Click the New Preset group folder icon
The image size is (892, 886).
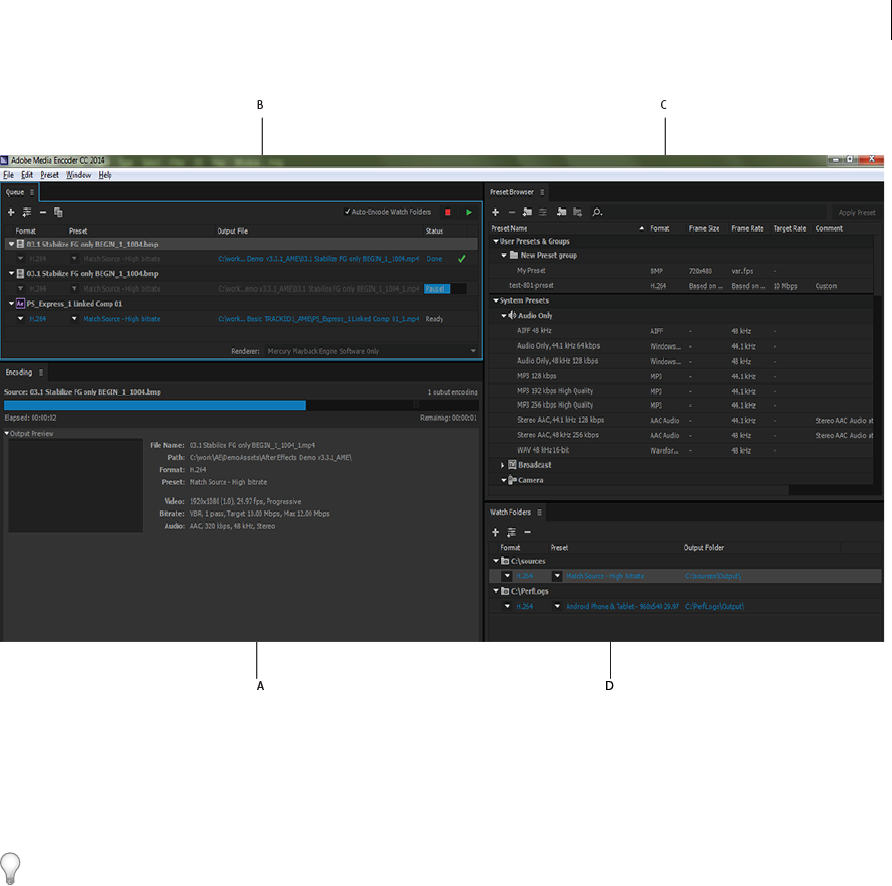coord(514,256)
